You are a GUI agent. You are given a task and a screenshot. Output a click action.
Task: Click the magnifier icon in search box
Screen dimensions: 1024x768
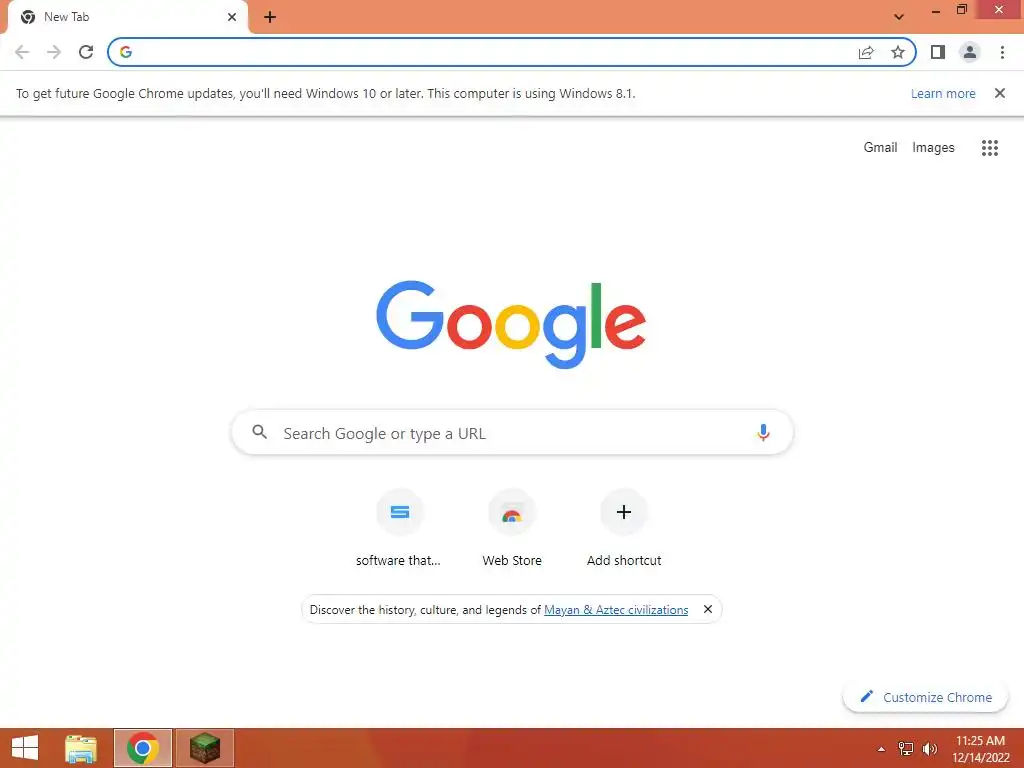(x=260, y=432)
